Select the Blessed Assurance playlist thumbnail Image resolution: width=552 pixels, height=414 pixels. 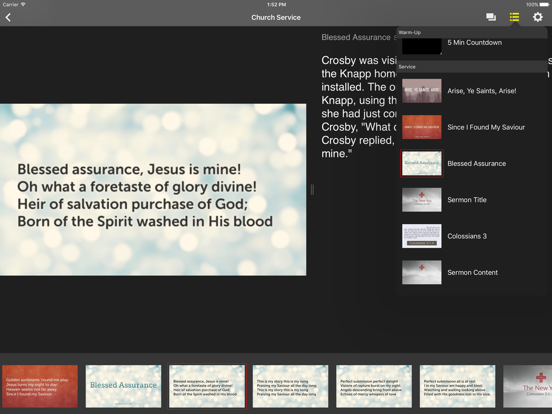[422, 163]
